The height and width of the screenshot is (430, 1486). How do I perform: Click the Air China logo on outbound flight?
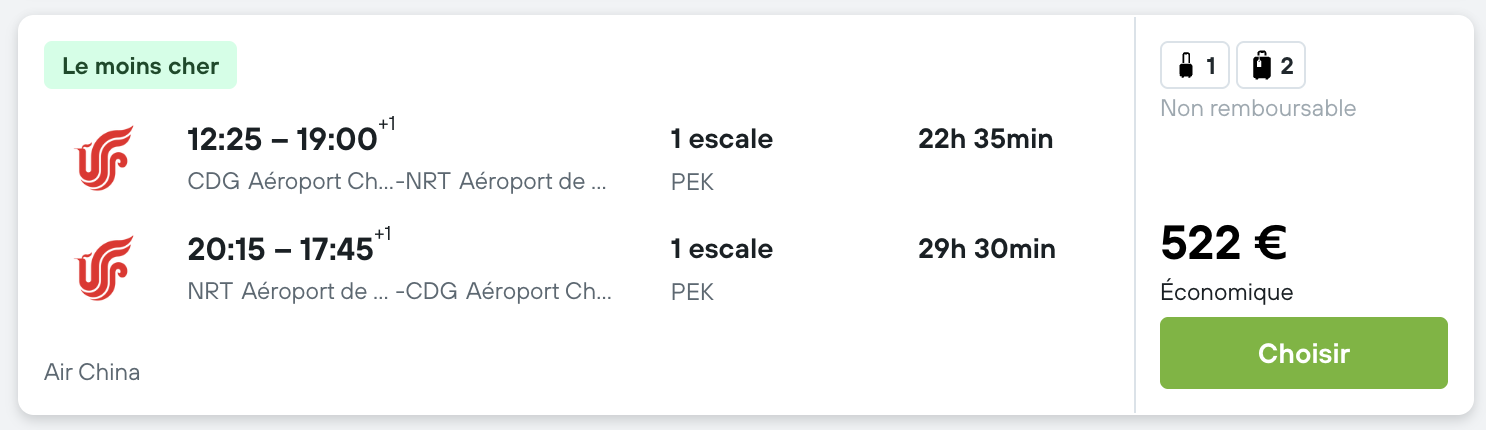click(x=105, y=158)
